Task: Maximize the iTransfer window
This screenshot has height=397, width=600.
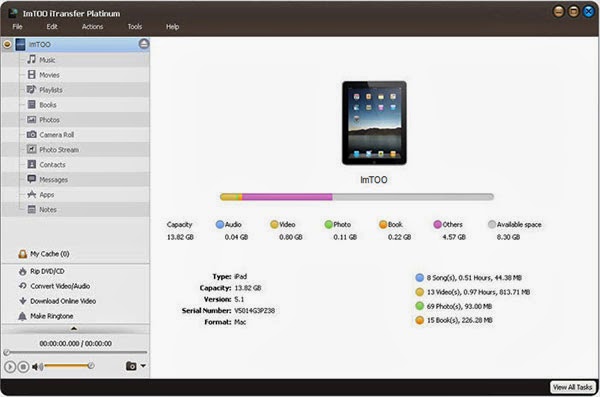Action: point(574,11)
